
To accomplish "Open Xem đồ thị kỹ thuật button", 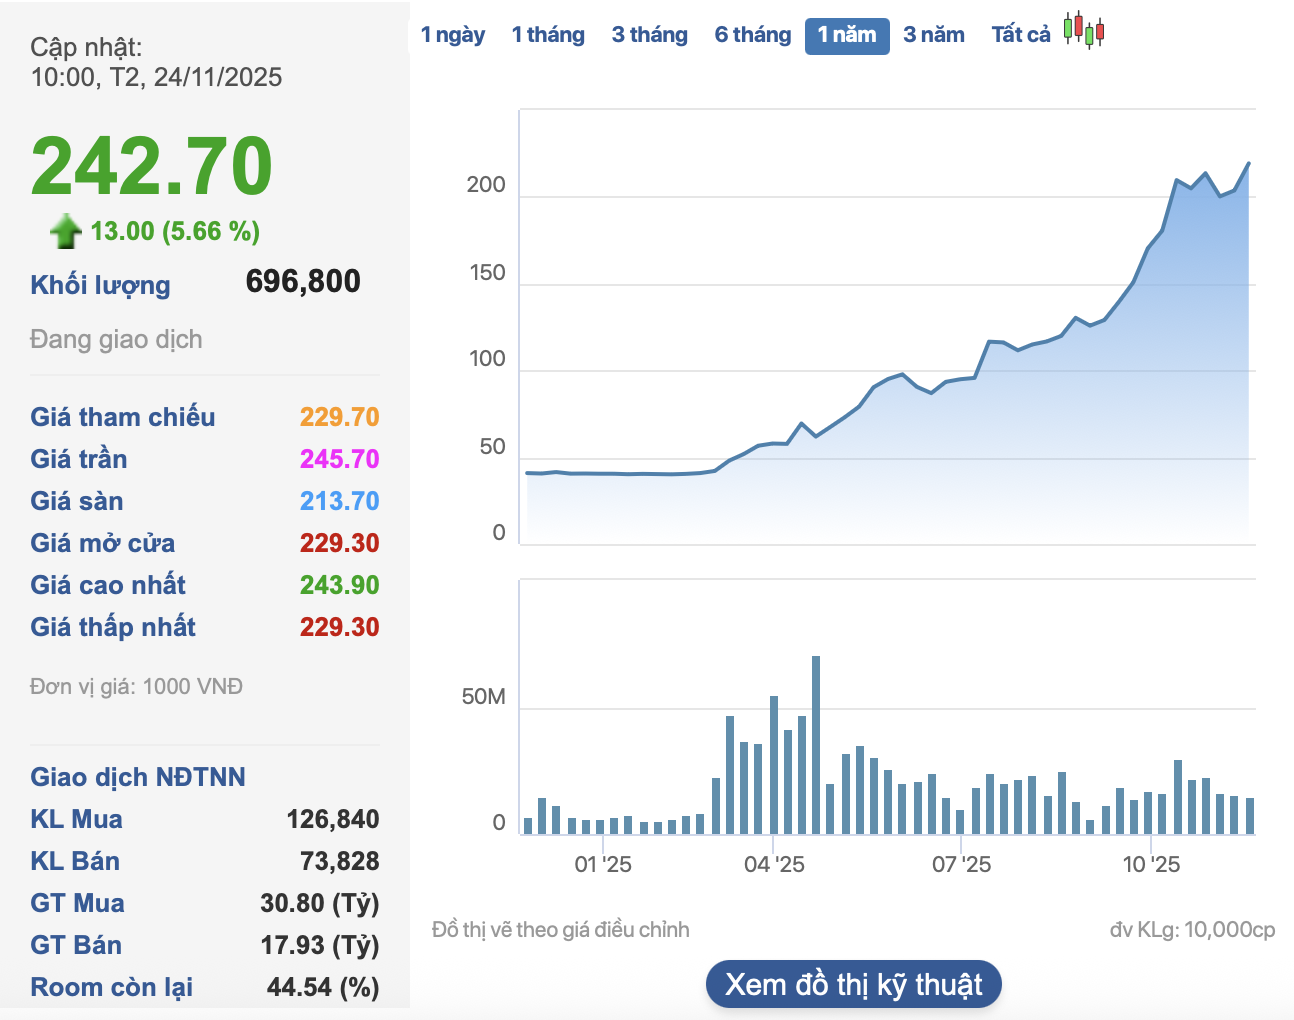I will (x=853, y=985).
